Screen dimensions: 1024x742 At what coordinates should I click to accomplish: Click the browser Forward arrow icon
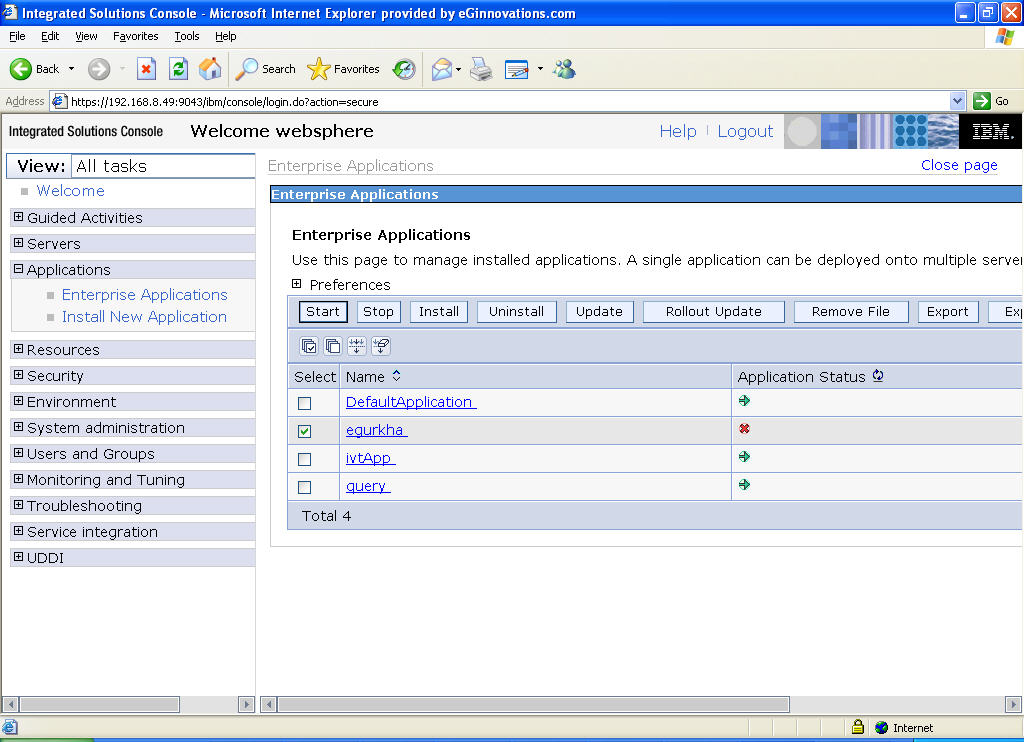pyautogui.click(x=99, y=69)
